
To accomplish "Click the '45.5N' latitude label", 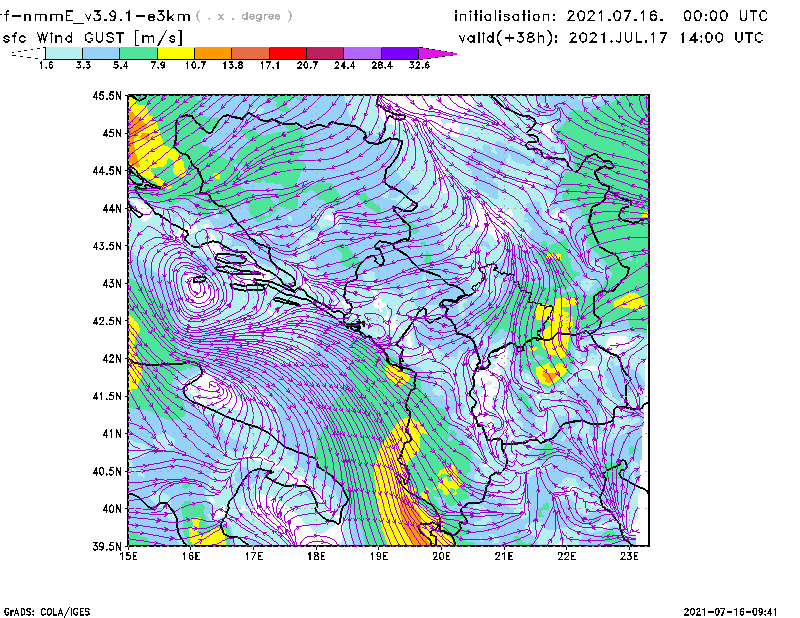I will [107, 95].
